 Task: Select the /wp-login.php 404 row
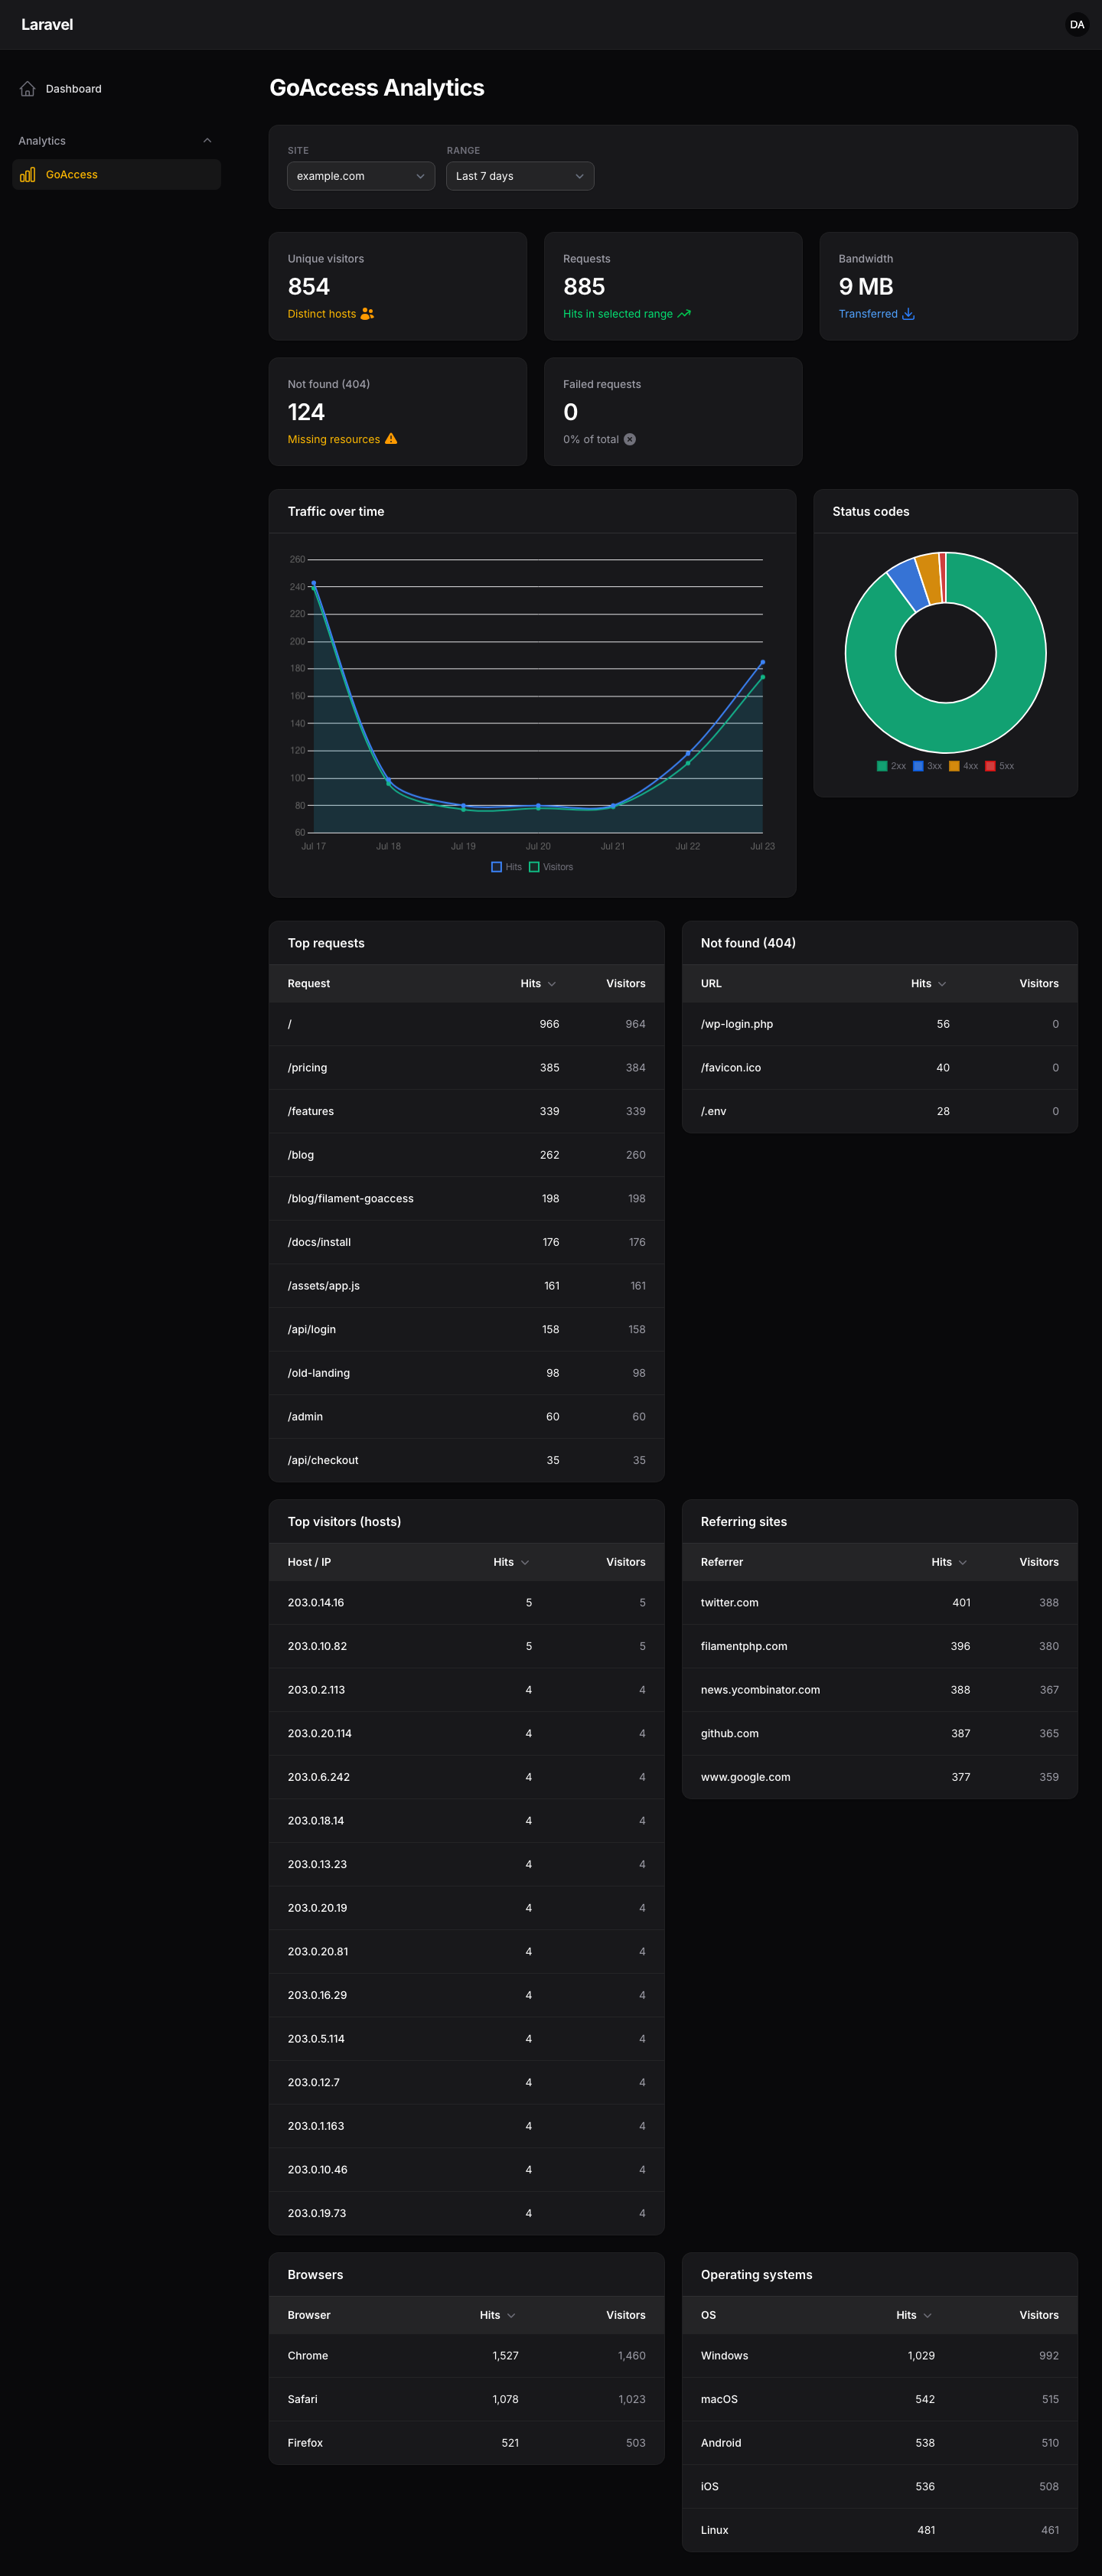pos(880,1024)
